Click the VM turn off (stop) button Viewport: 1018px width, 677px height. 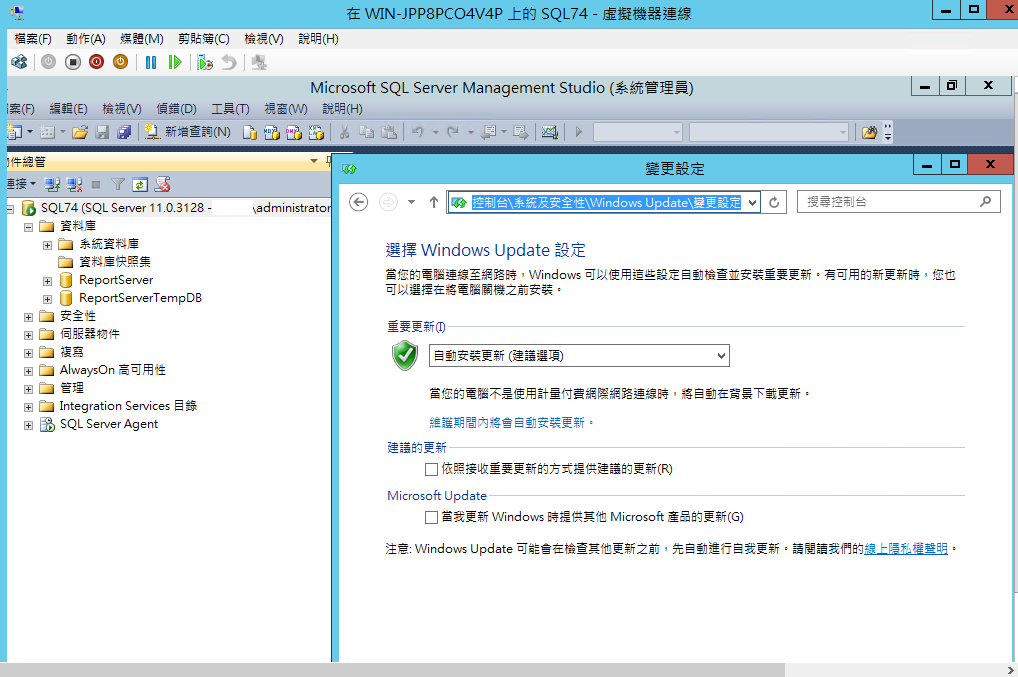pos(73,62)
